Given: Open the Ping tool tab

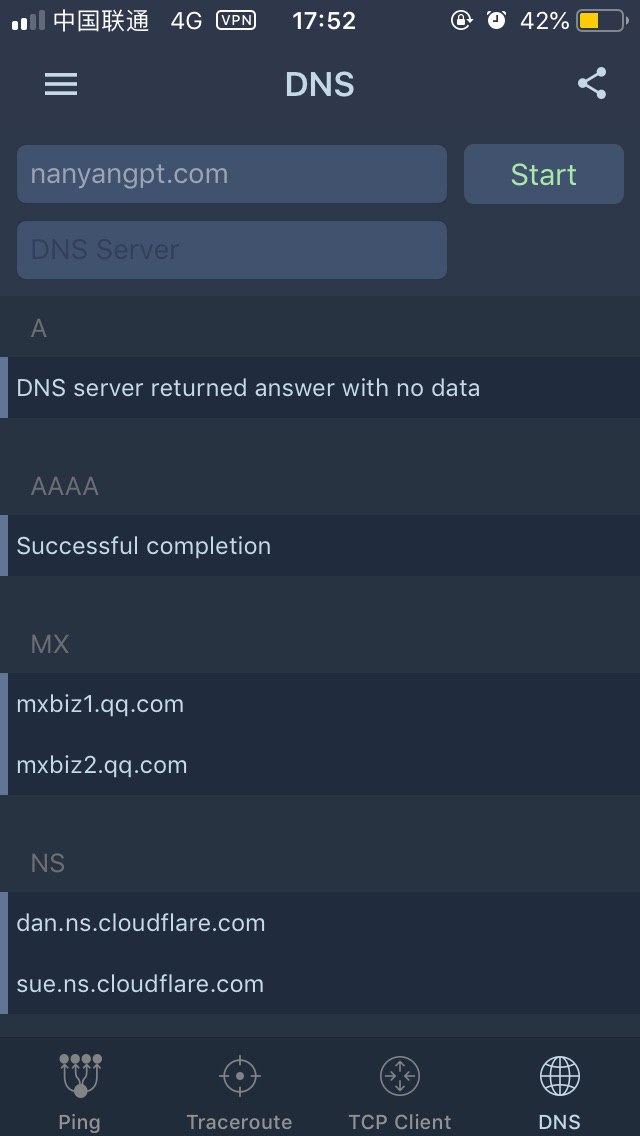Looking at the screenshot, I should [x=80, y=1090].
